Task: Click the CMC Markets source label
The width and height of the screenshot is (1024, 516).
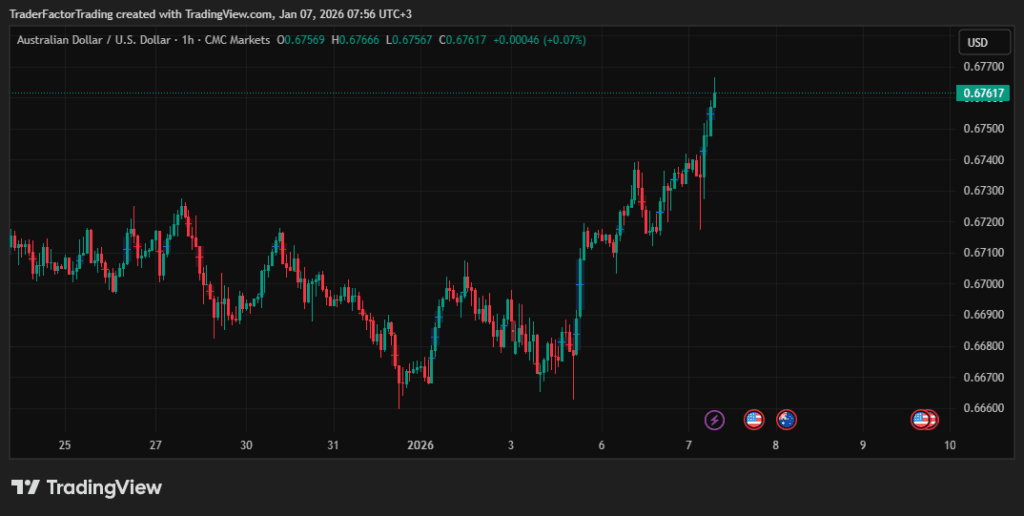Action: pyautogui.click(x=237, y=40)
